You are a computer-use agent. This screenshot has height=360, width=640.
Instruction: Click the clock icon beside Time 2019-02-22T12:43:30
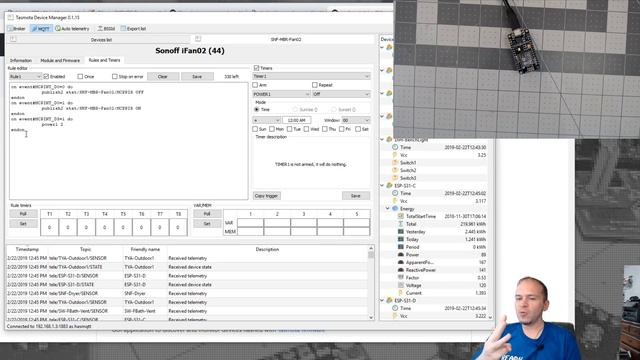[395, 147]
